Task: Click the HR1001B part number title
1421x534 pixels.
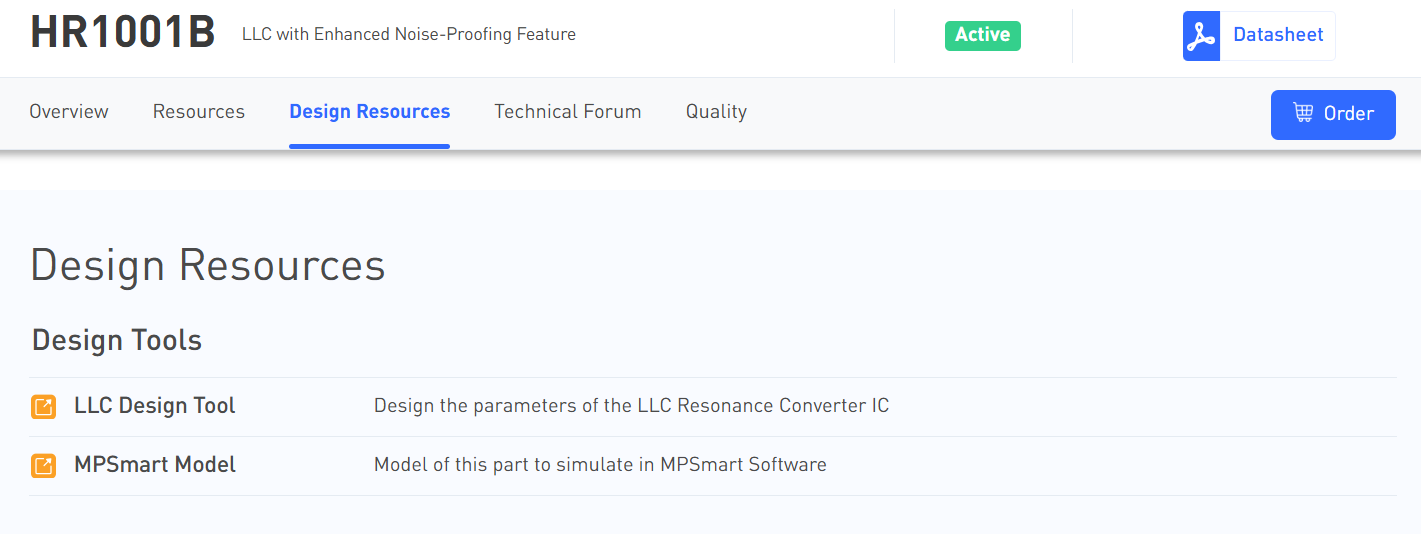Action: tap(123, 34)
